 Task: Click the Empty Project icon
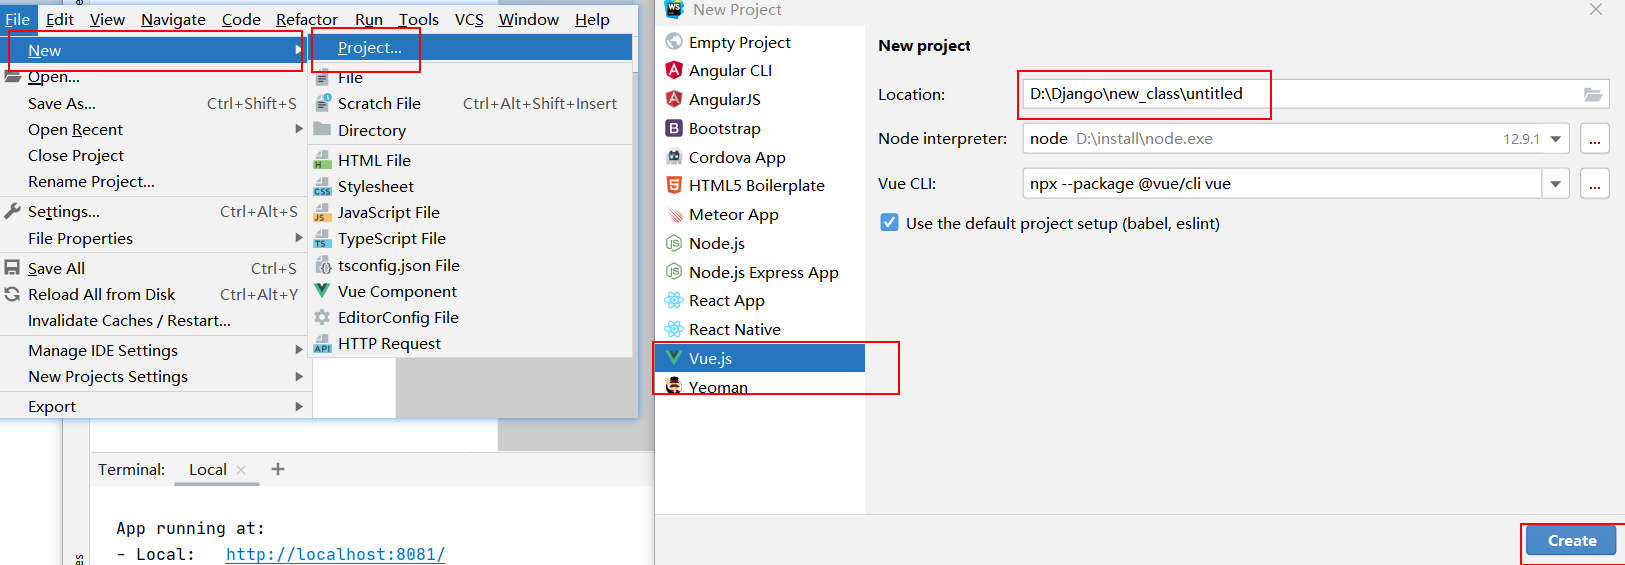[x=674, y=42]
